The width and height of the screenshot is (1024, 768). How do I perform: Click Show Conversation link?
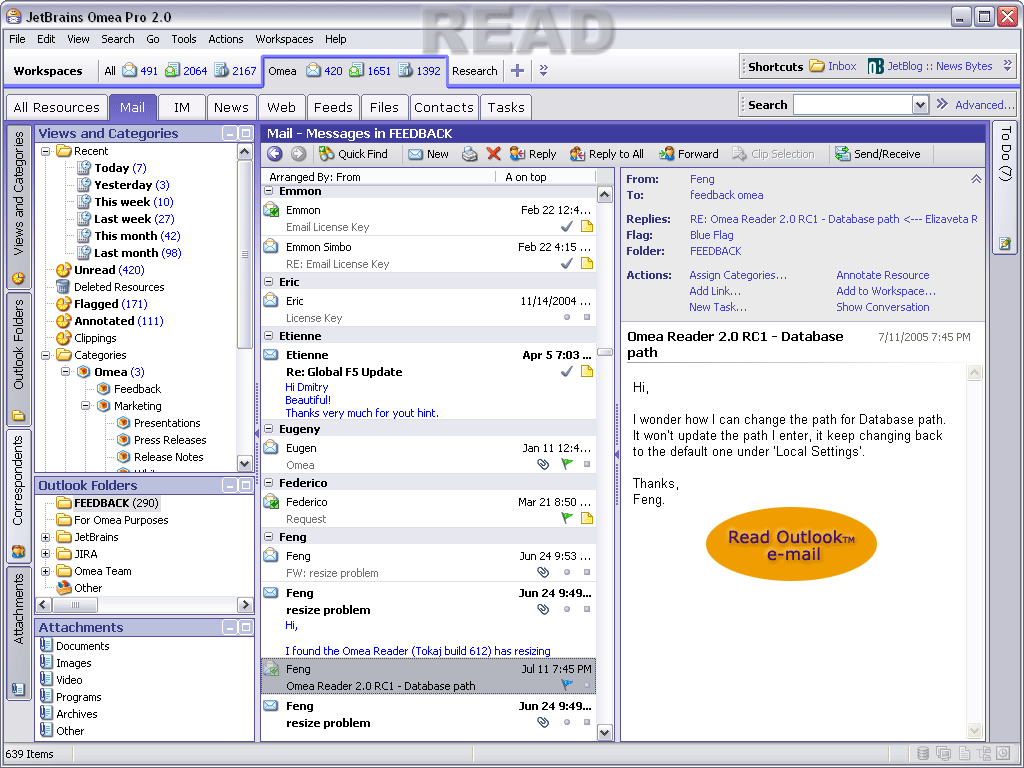coord(882,307)
